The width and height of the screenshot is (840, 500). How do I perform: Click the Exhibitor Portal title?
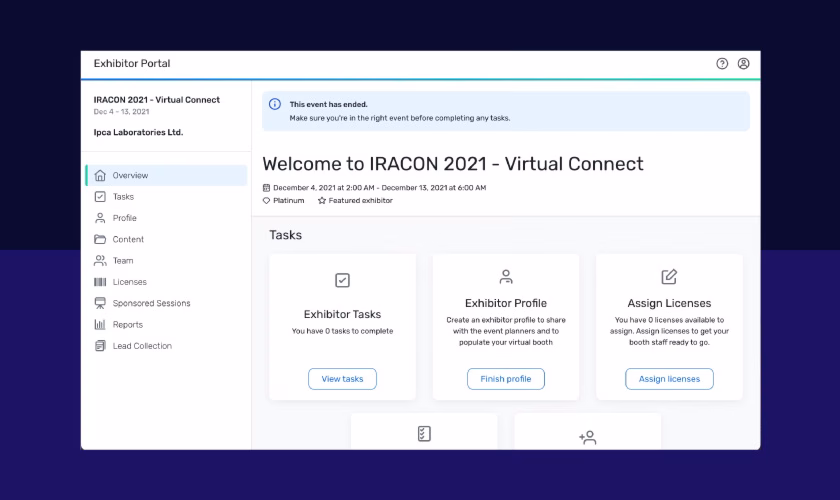[x=132, y=63]
